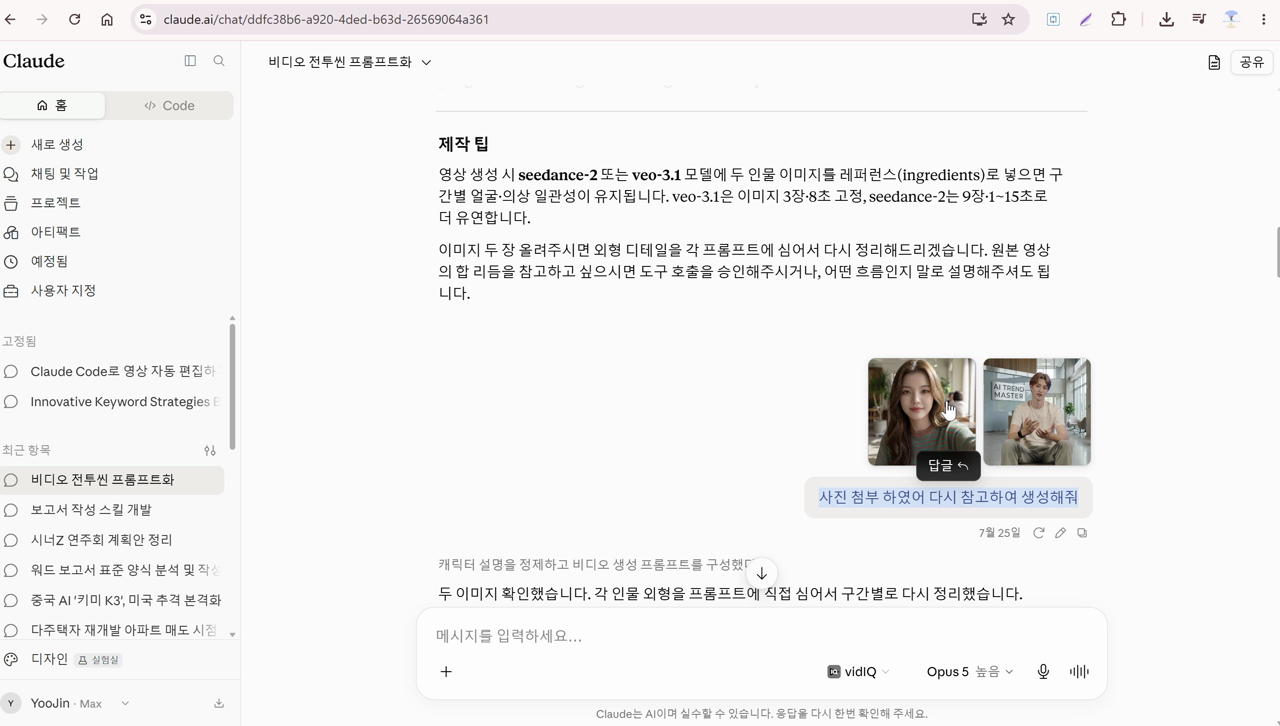Focus the 메시지를 입력하세요 input box
1280x726 pixels.
(x=761, y=636)
